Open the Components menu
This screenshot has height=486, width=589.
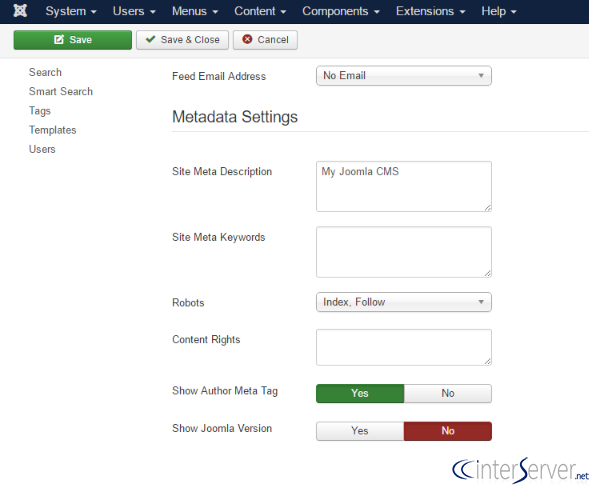click(341, 11)
